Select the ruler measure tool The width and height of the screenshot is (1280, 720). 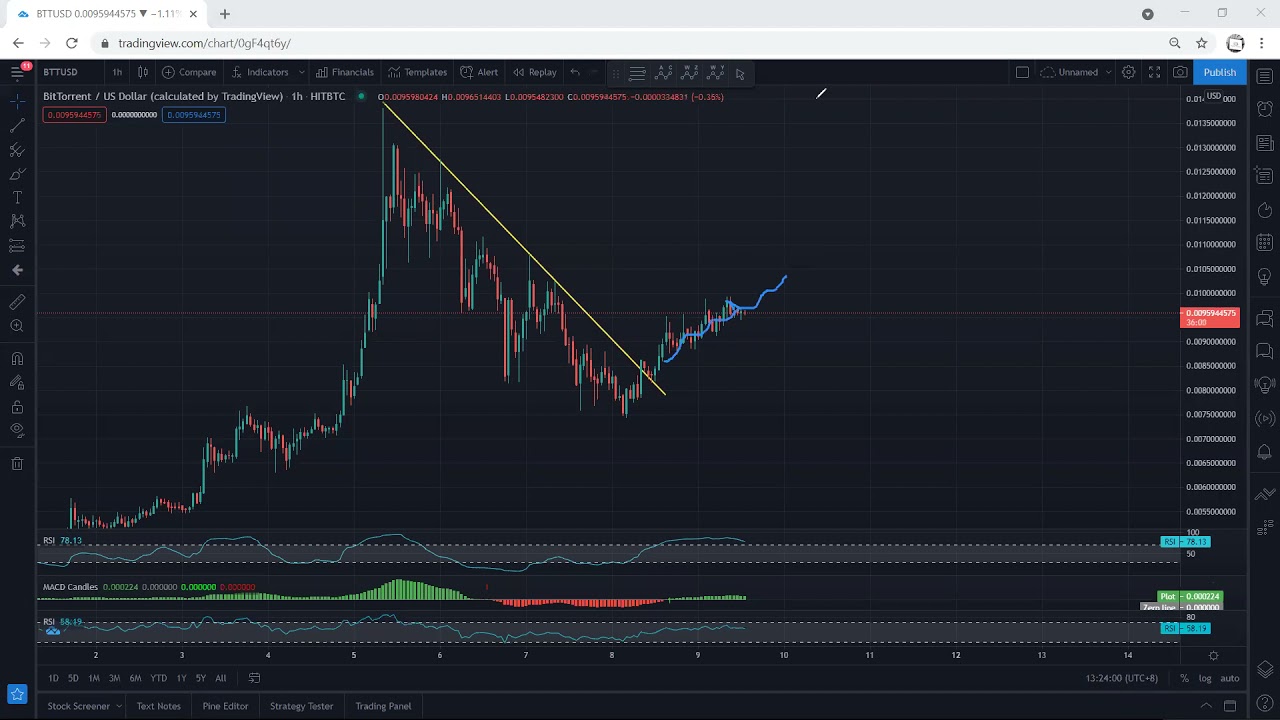coord(17,302)
